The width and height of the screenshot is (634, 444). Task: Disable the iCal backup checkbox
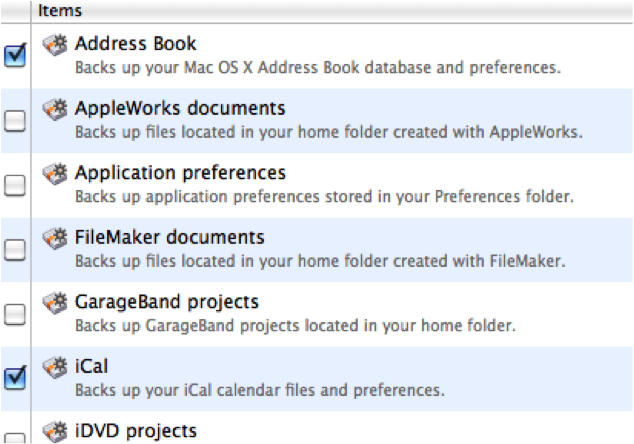[15, 378]
